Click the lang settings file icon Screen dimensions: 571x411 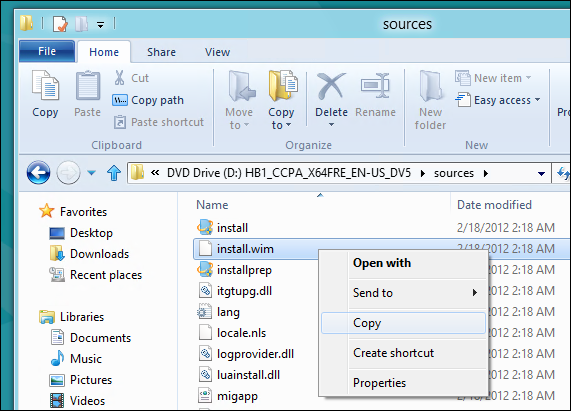point(204,312)
